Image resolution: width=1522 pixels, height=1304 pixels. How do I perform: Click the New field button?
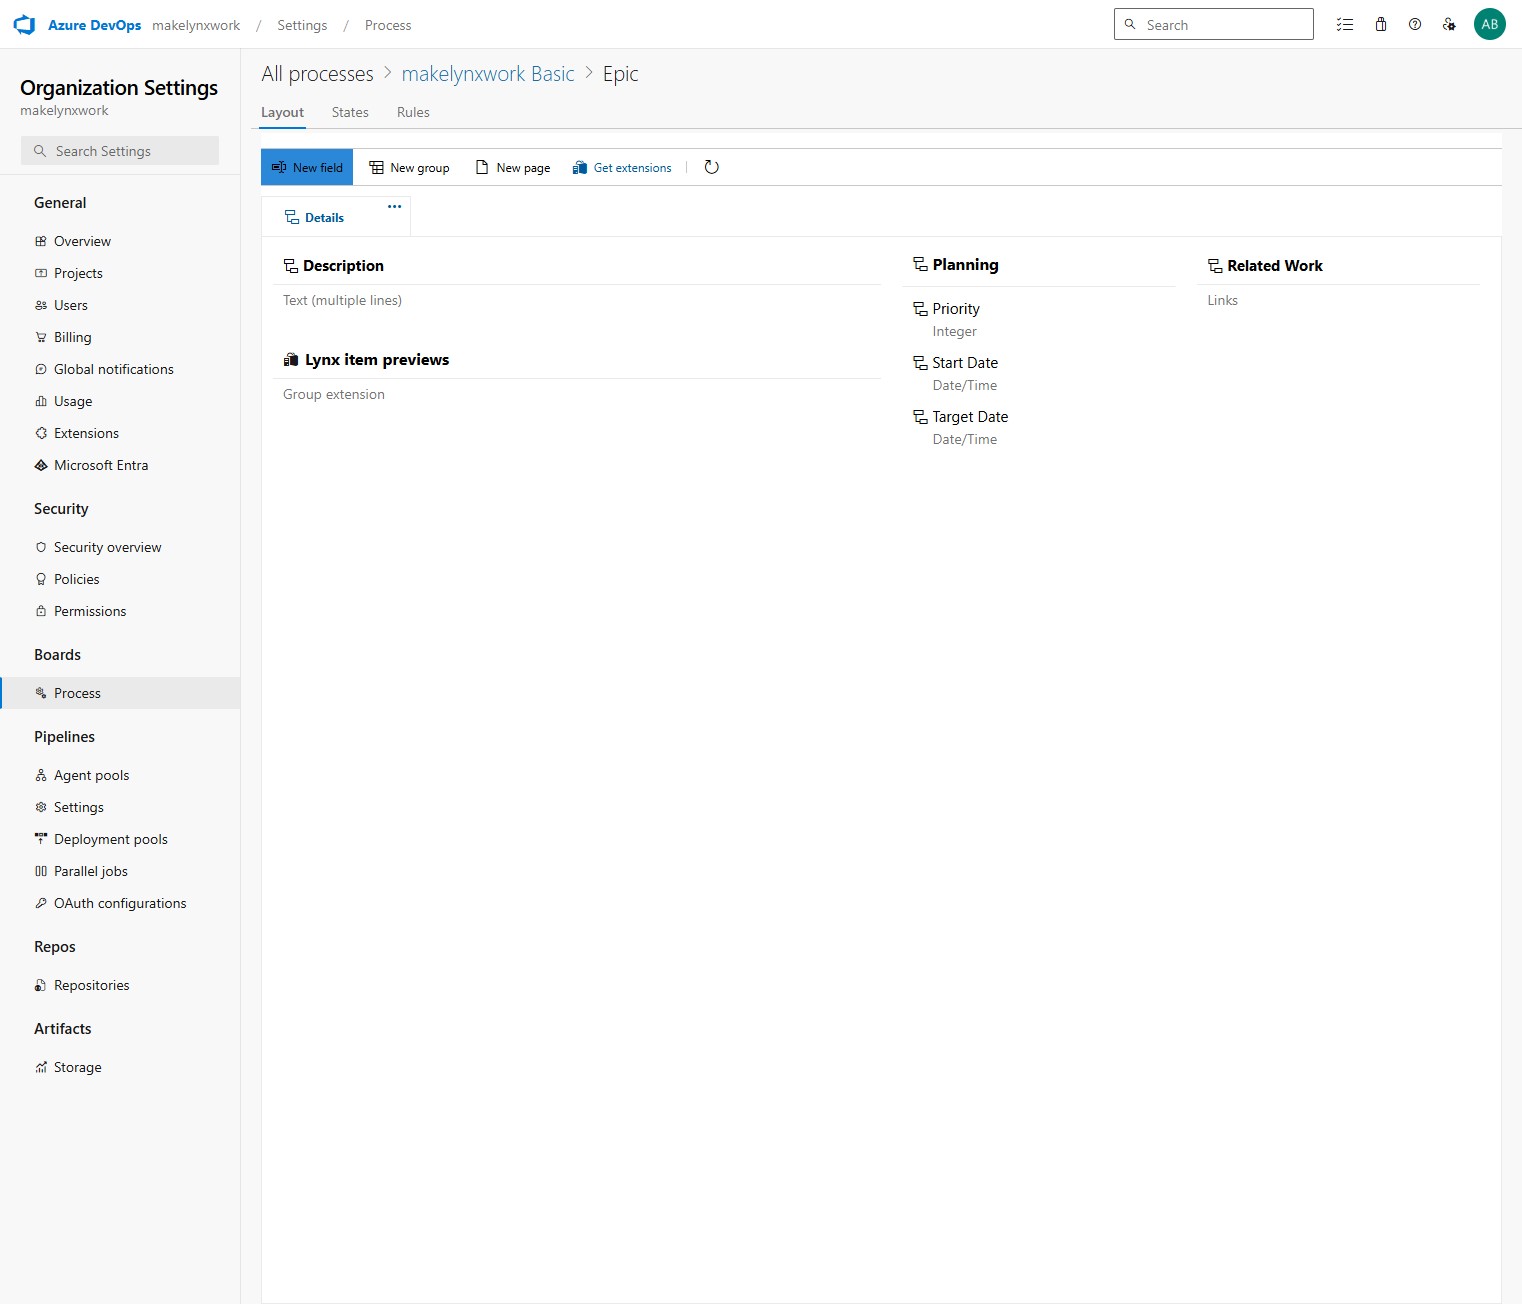tap(307, 167)
